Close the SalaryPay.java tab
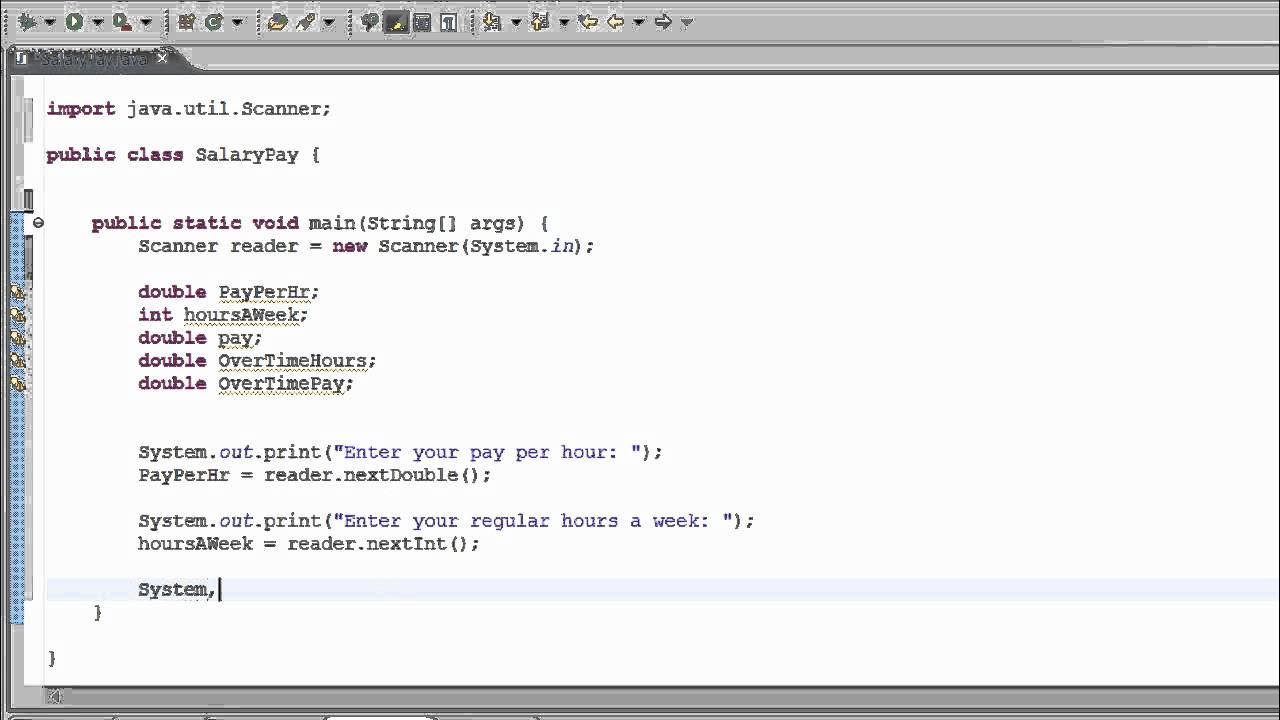1280x720 pixels. coord(162,59)
